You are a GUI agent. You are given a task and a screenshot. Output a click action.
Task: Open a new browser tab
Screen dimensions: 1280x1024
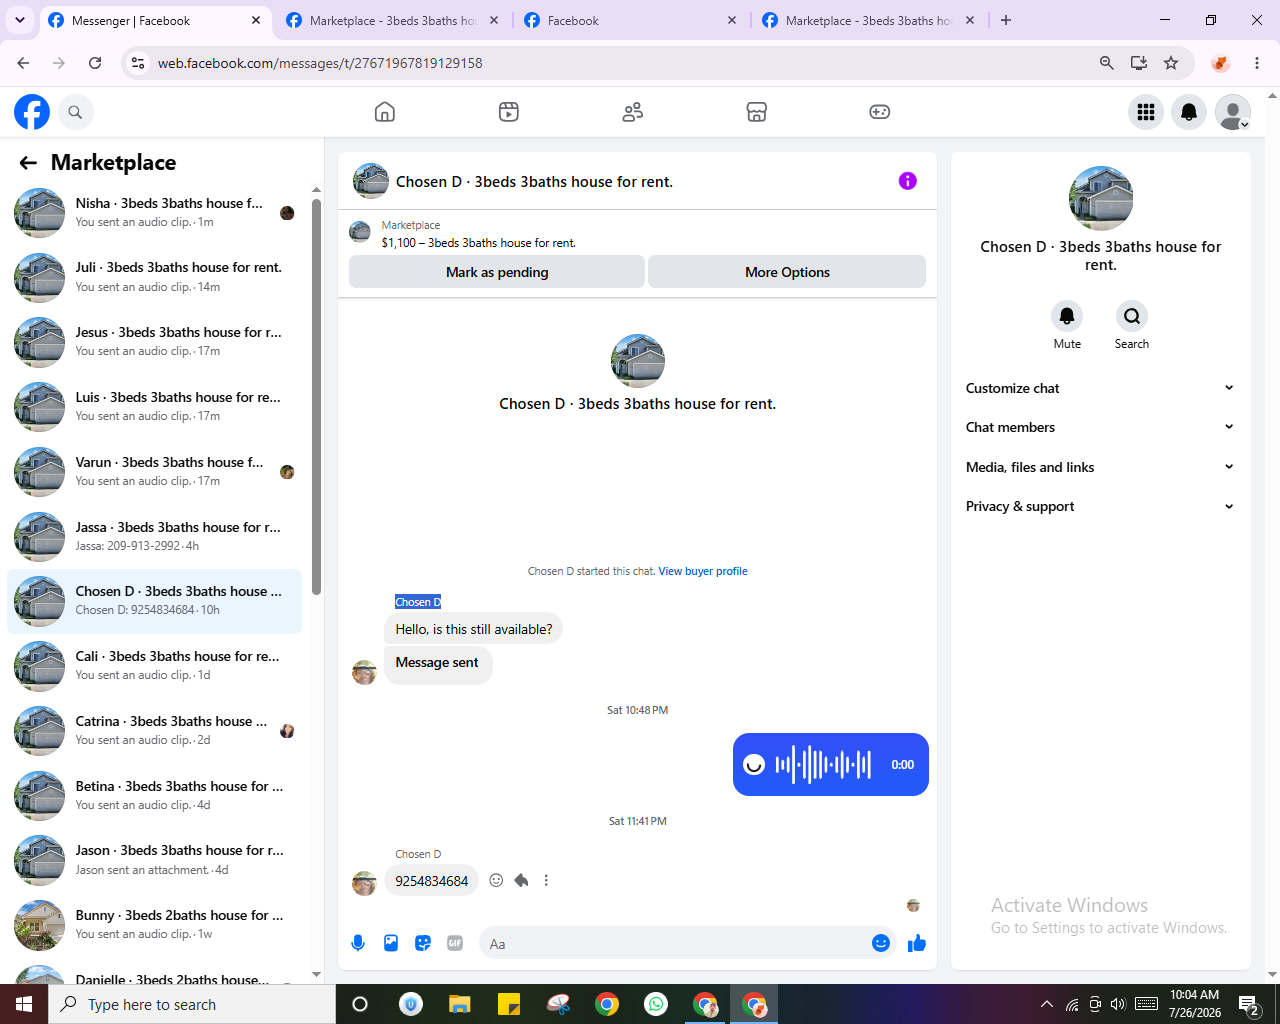click(x=1006, y=20)
